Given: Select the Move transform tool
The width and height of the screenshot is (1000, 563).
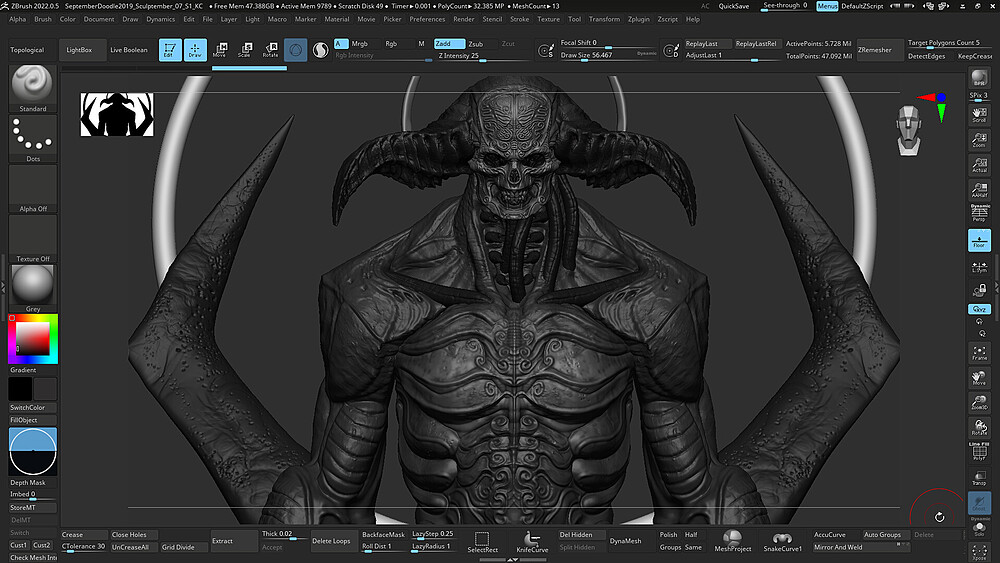Looking at the screenshot, I should pyautogui.click(x=220, y=50).
